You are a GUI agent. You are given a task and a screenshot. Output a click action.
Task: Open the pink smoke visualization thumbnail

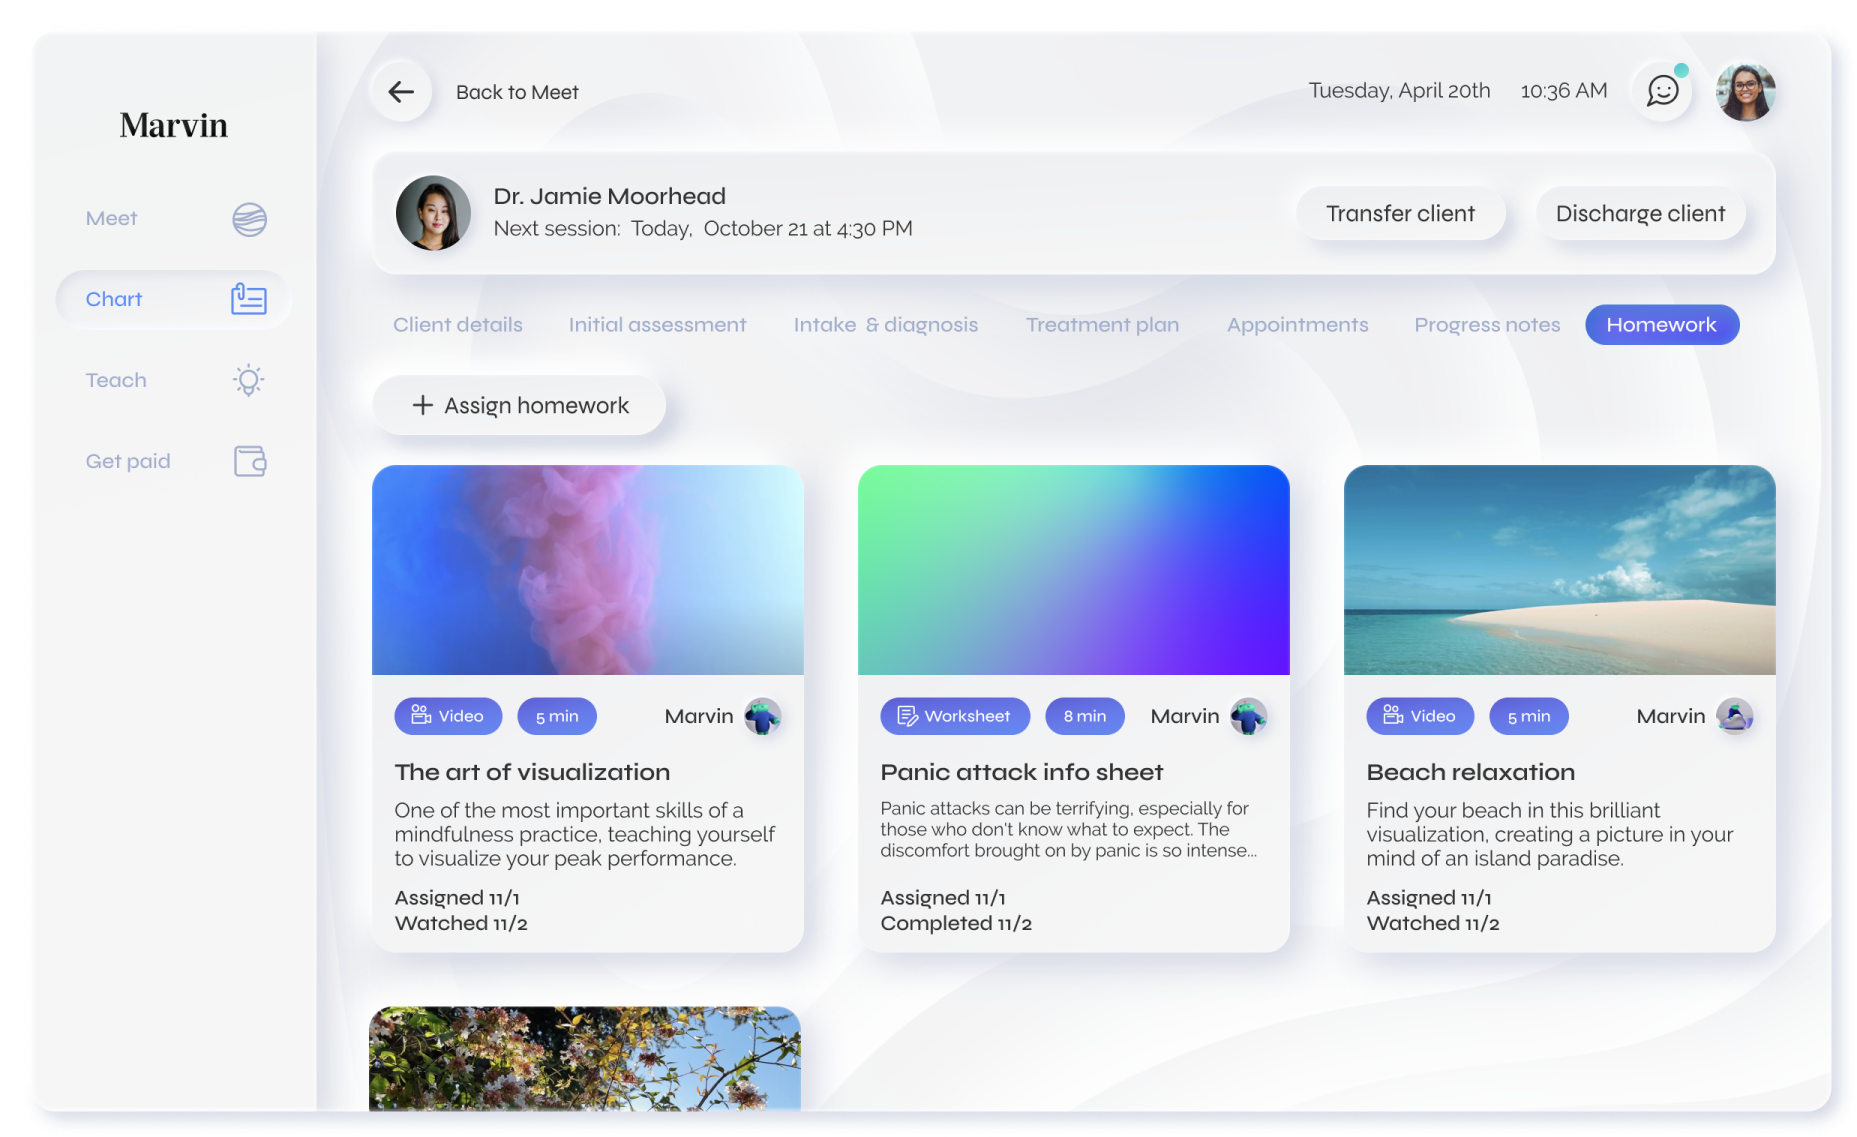588,570
